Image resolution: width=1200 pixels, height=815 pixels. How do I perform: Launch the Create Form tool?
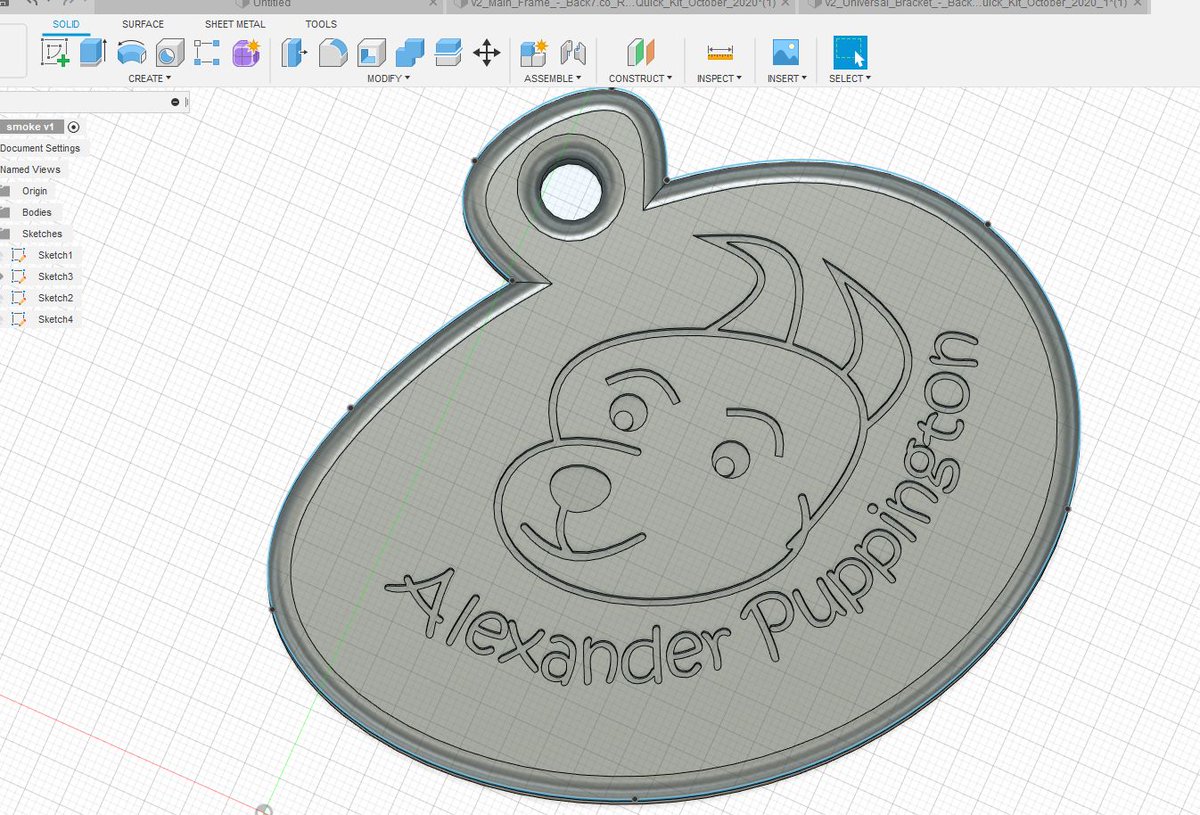(x=246, y=53)
